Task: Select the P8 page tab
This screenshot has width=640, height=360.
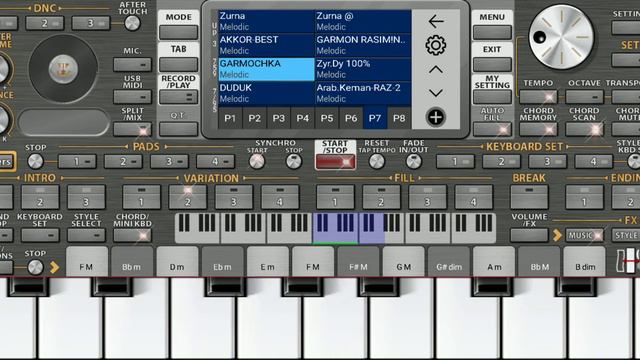Action: click(399, 118)
